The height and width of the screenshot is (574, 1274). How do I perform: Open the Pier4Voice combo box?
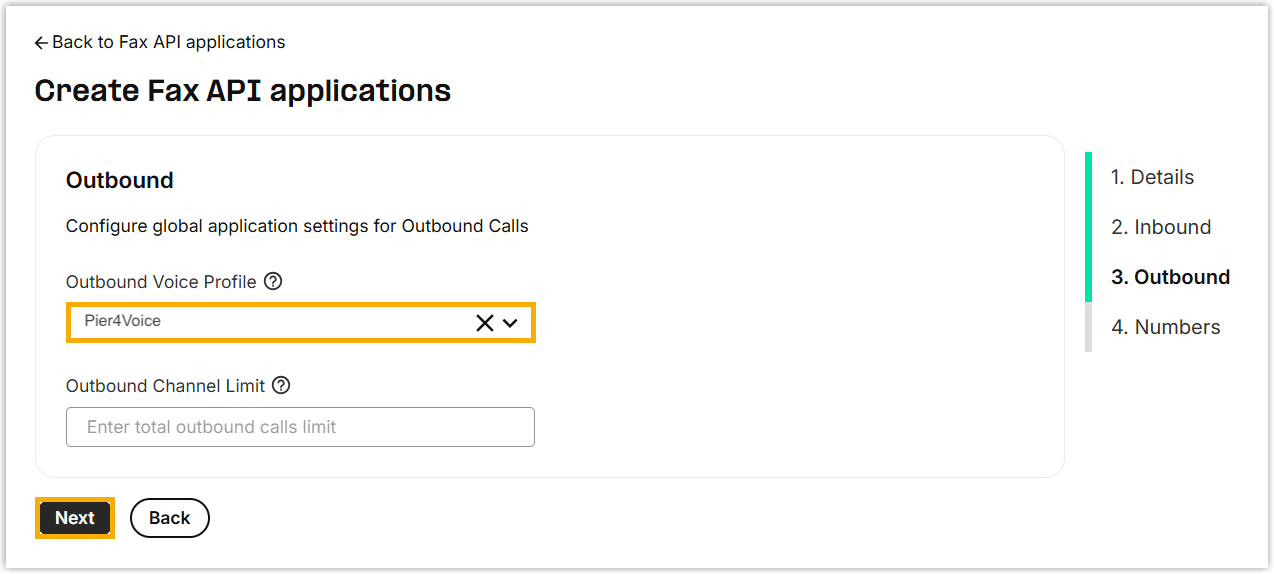(x=270, y=322)
